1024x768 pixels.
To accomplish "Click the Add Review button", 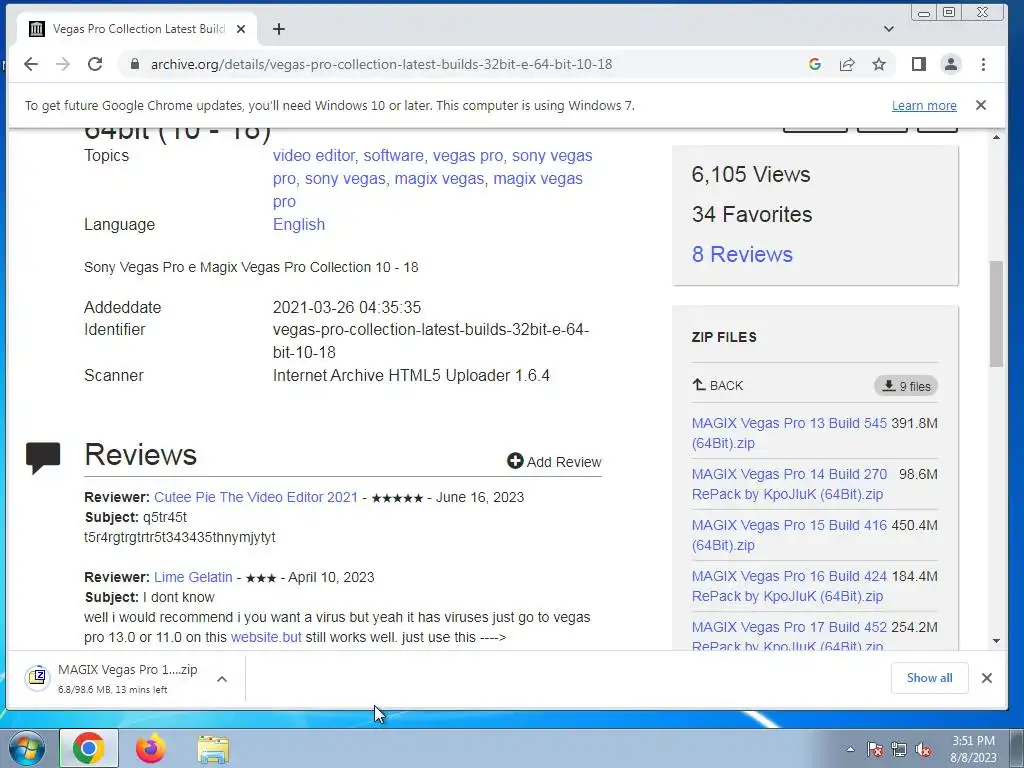I will pyautogui.click(x=554, y=462).
